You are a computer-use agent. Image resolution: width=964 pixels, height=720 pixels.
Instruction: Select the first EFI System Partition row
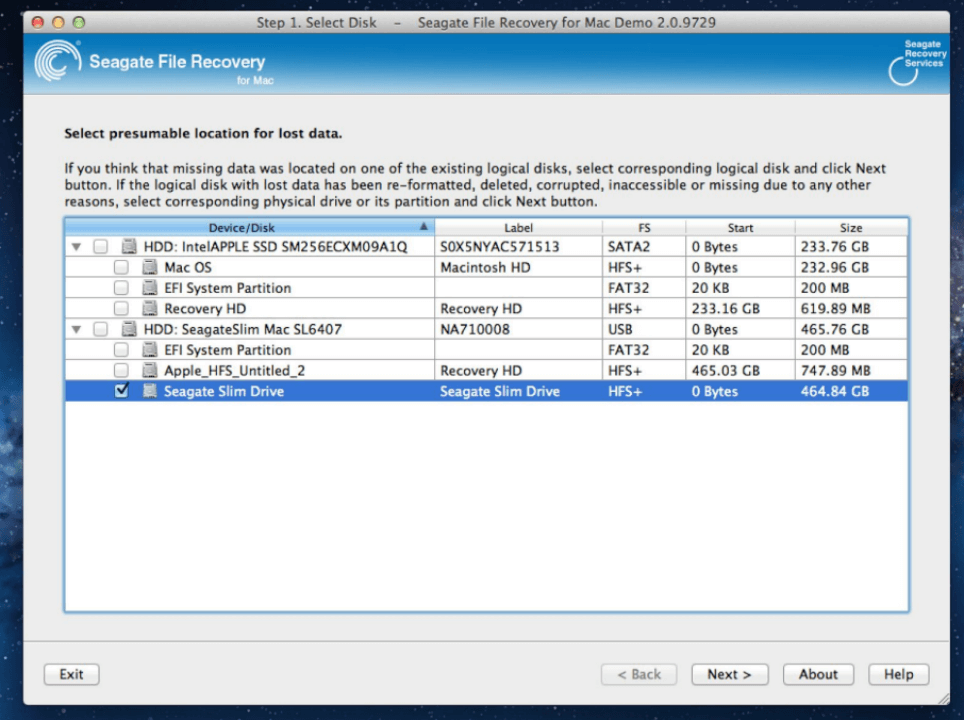tap(227, 288)
